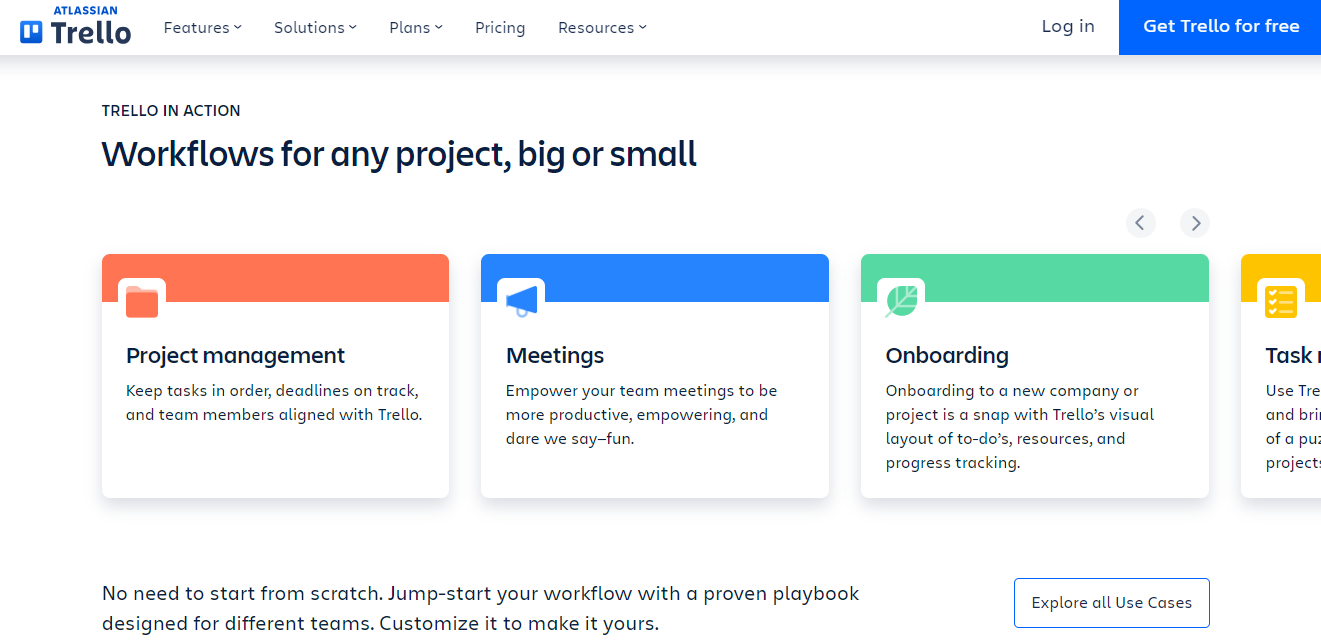
Task: Click the Log in link
Action: point(1068,27)
